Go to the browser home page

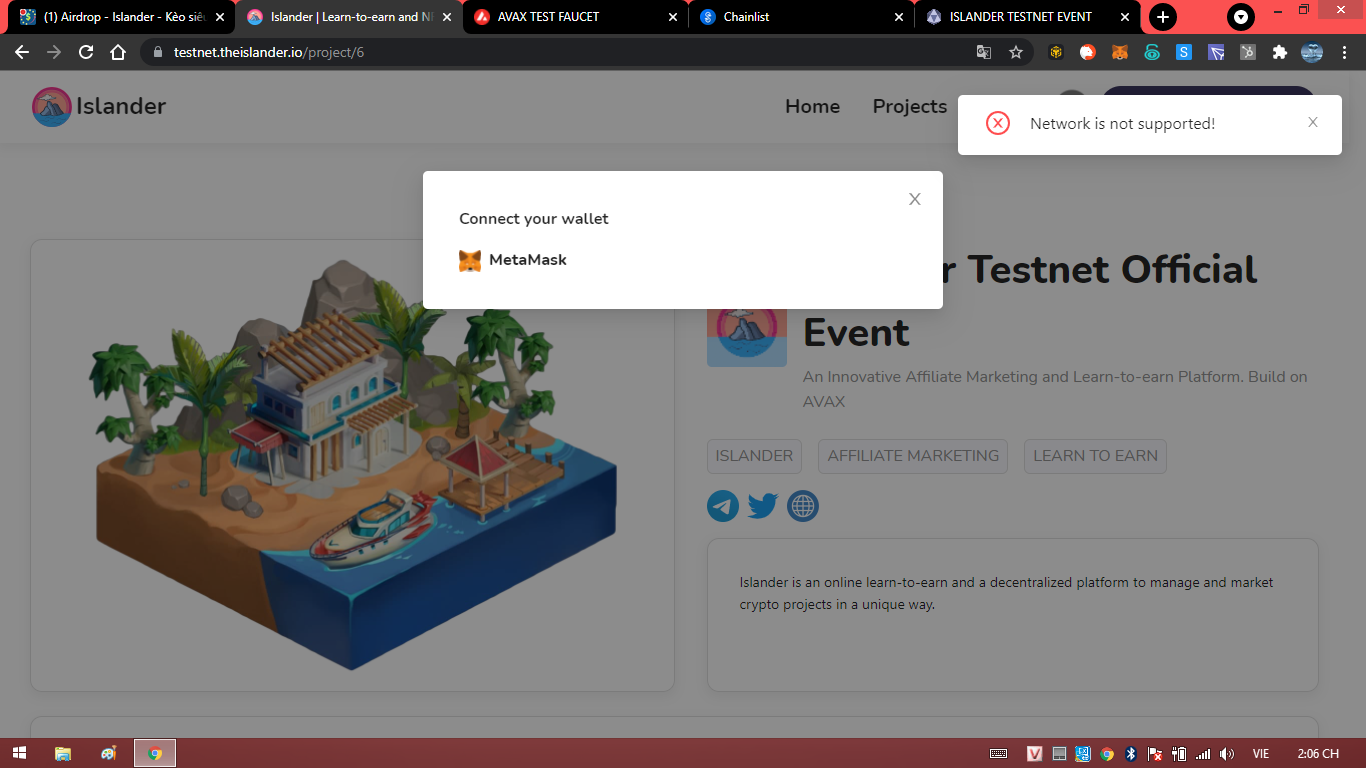point(118,52)
